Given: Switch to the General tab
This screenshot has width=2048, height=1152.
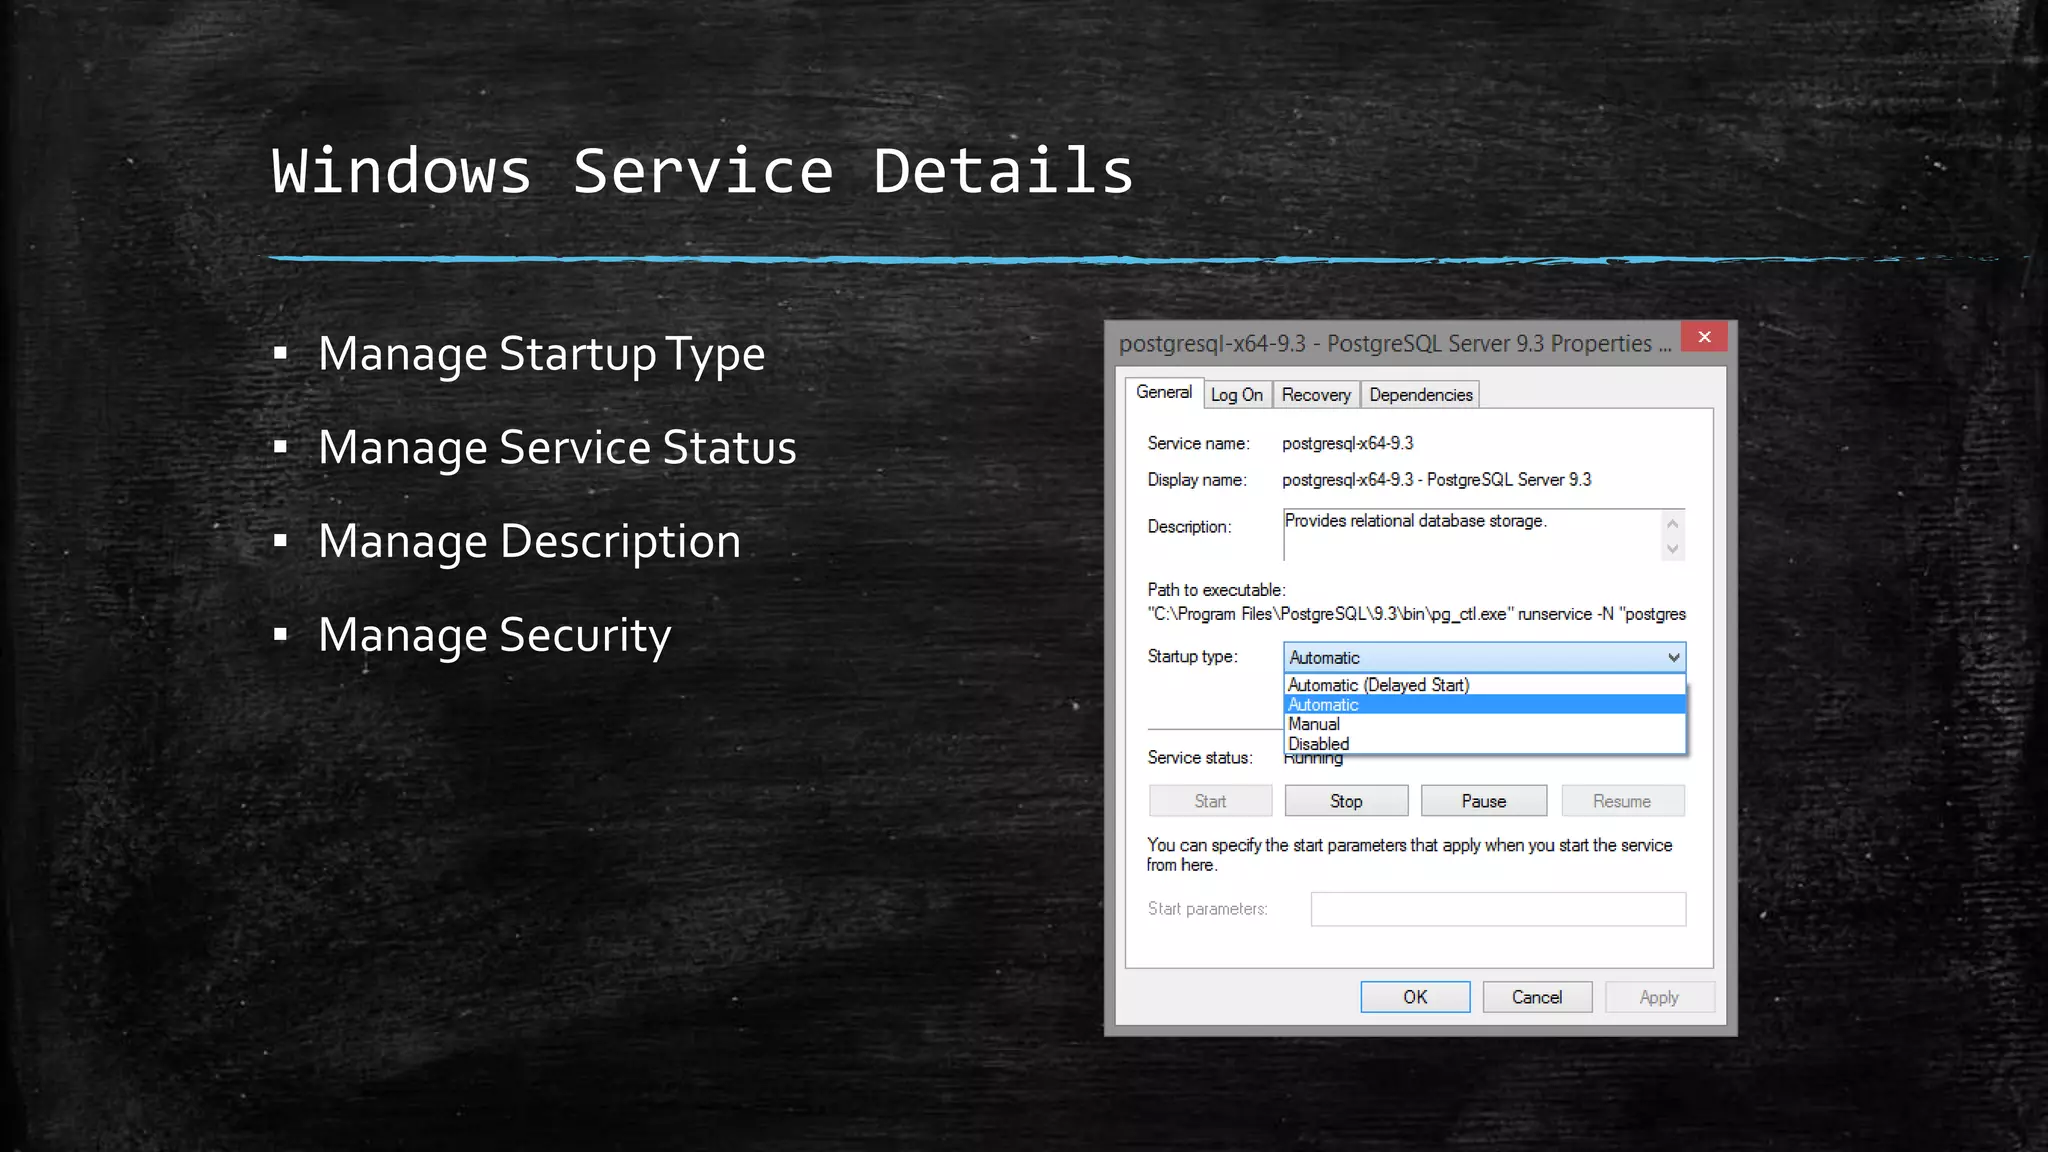Looking at the screenshot, I should click(1164, 392).
